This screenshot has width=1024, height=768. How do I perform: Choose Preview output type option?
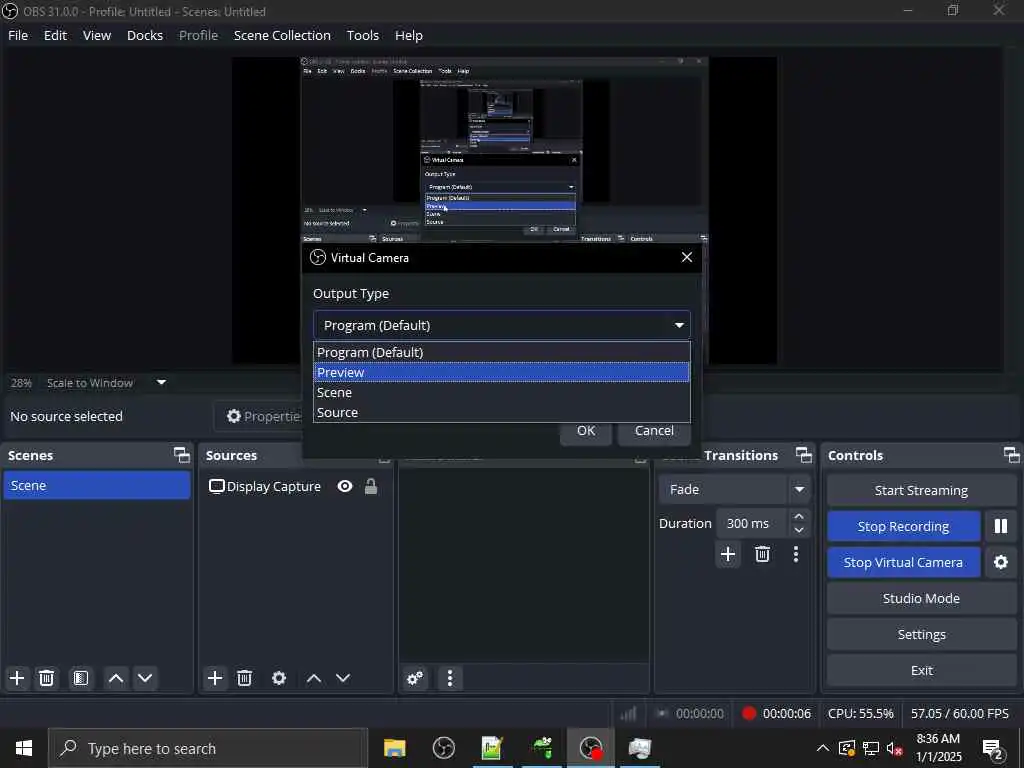click(502, 372)
